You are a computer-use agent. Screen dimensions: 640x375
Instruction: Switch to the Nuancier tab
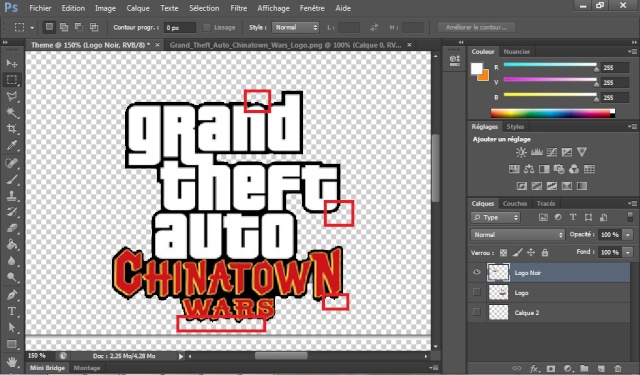tap(517, 51)
